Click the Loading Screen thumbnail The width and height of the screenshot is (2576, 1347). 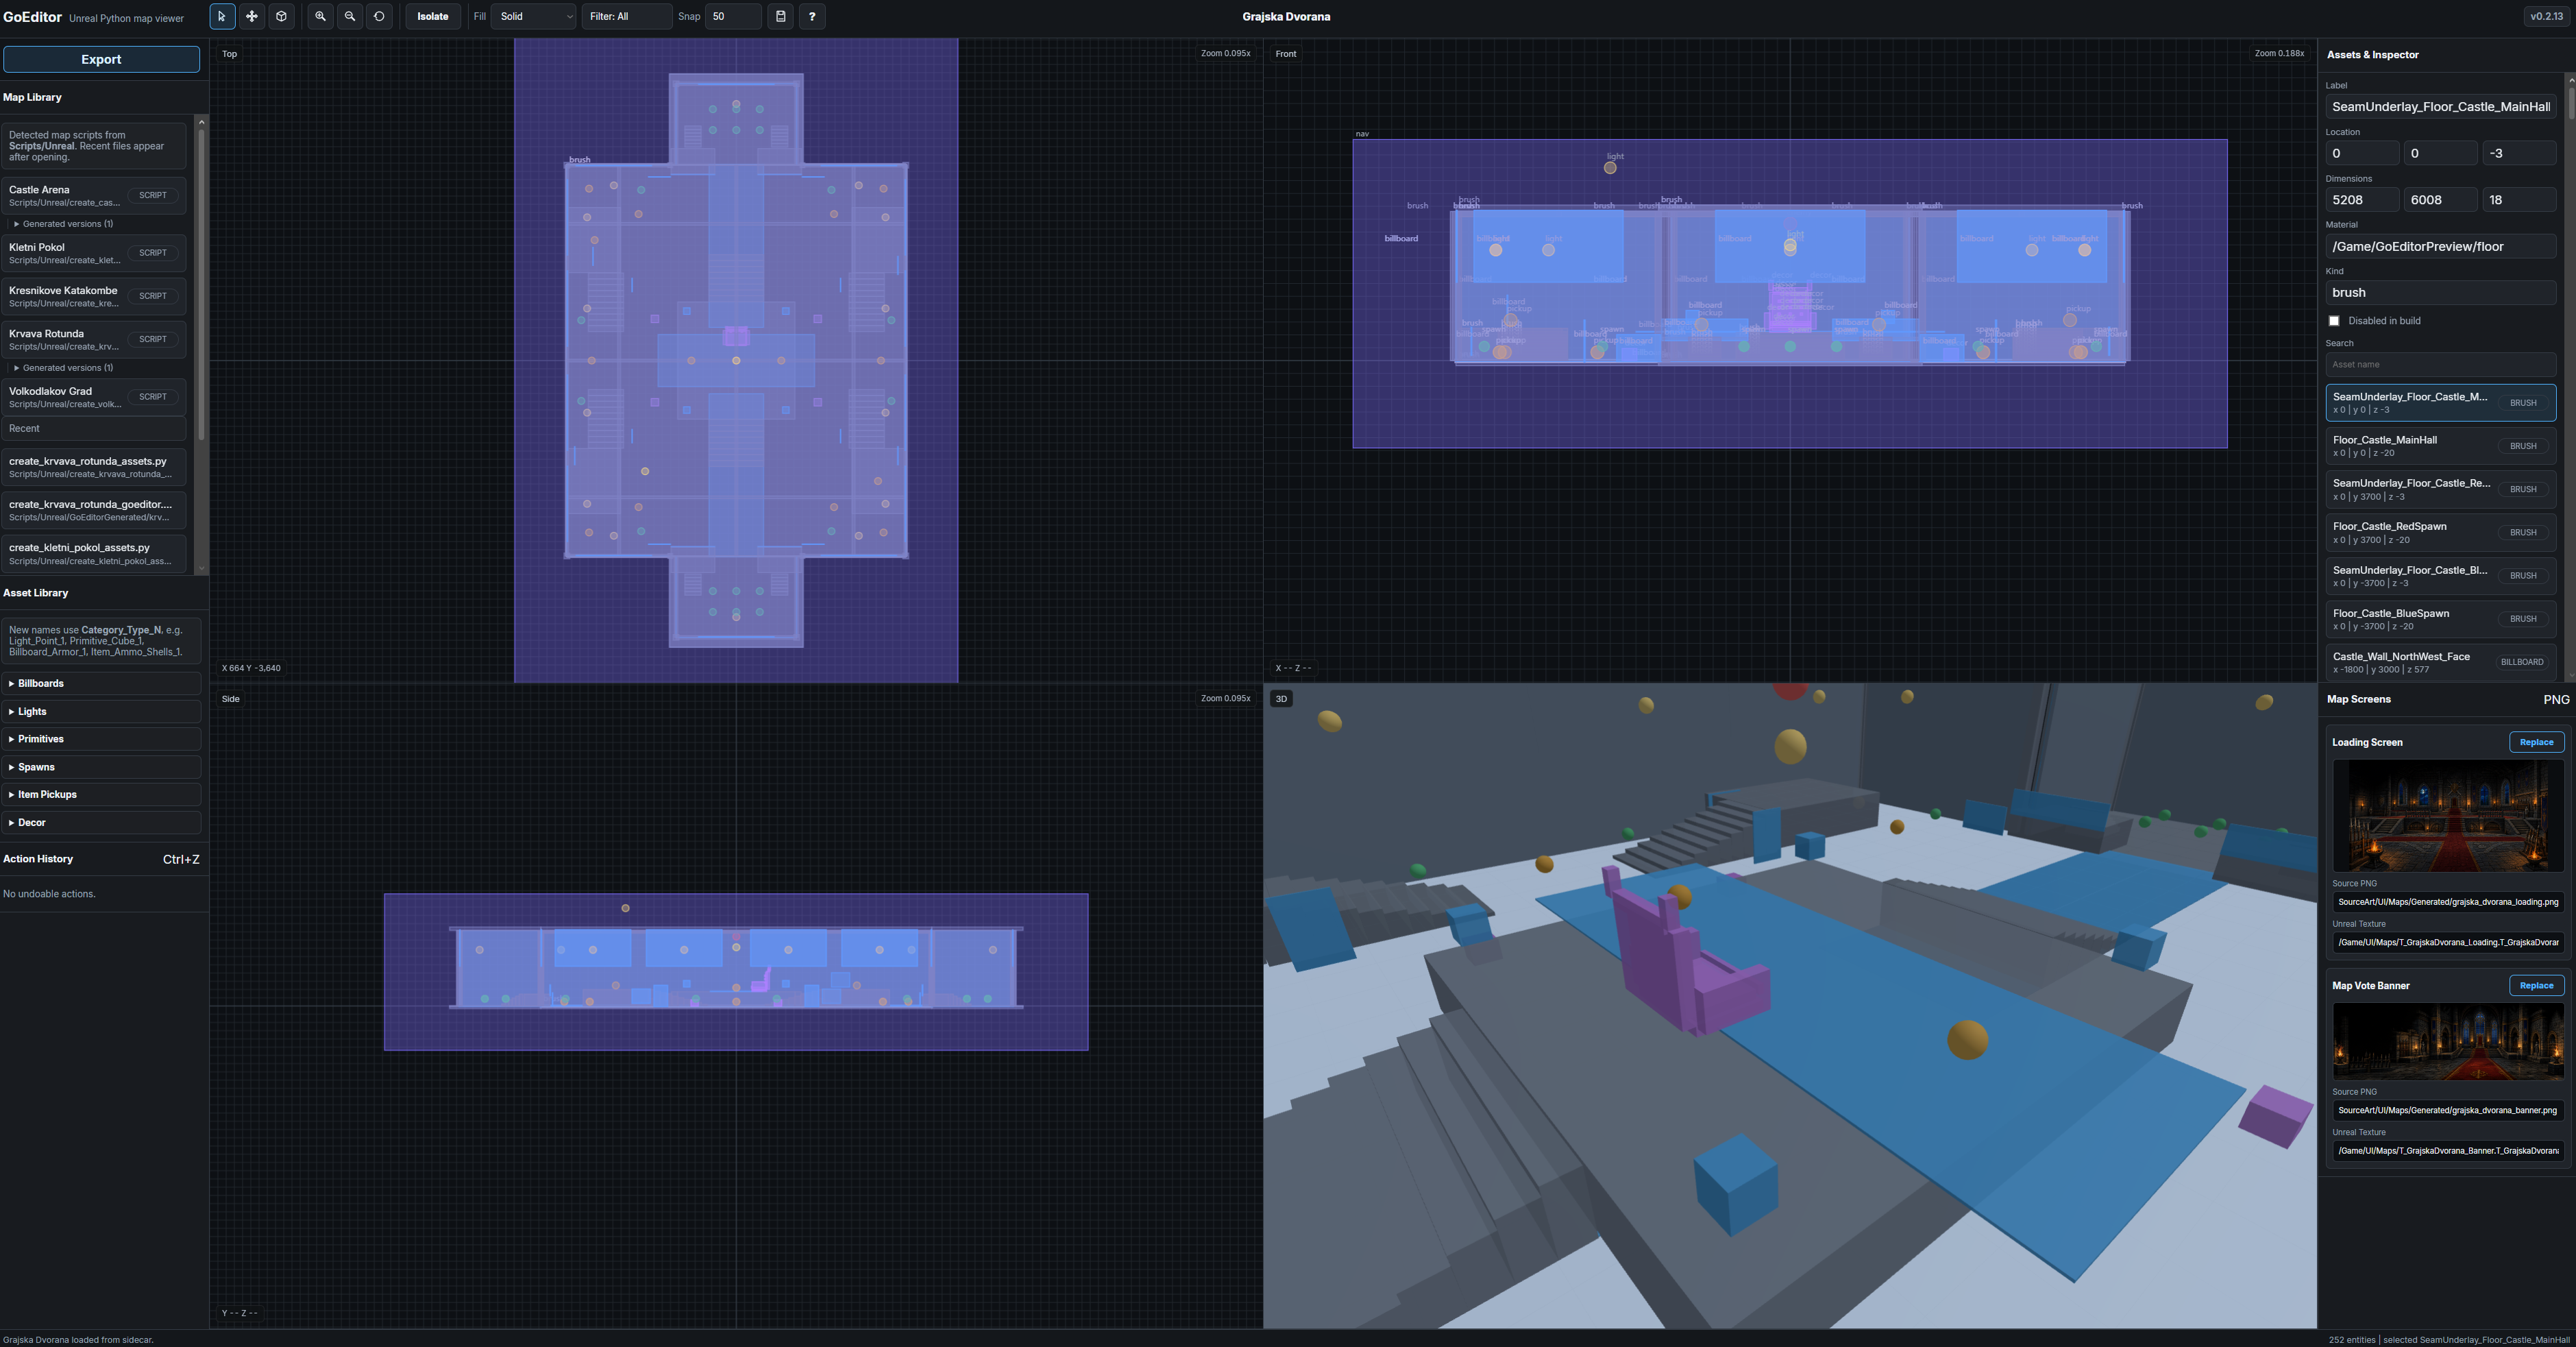(2448, 816)
